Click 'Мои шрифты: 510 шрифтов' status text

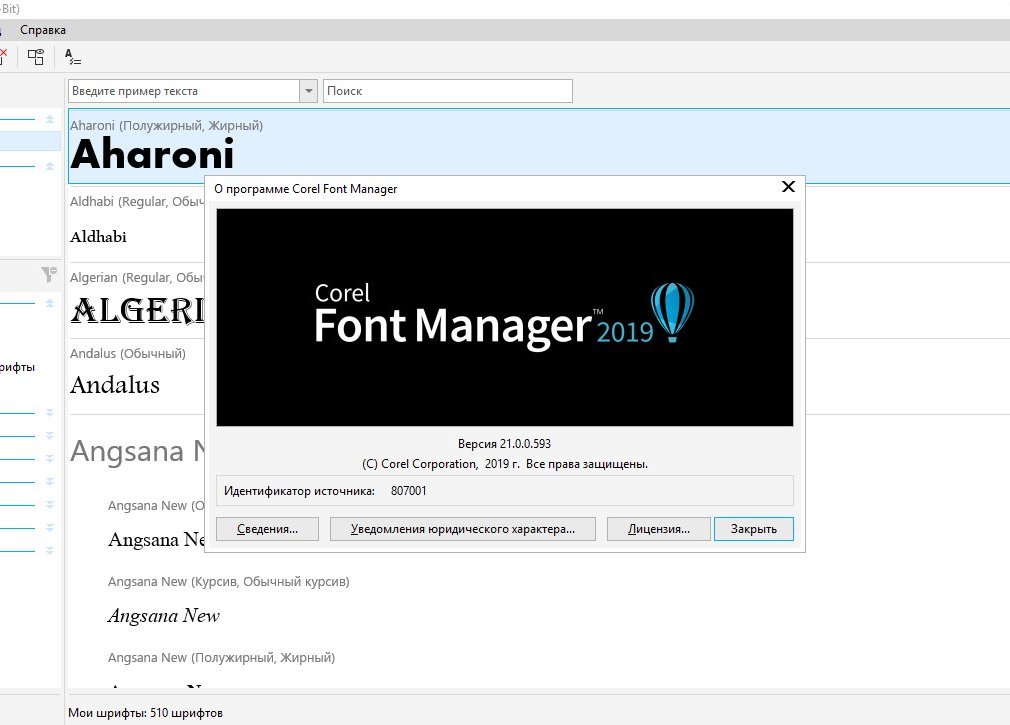coord(146,713)
